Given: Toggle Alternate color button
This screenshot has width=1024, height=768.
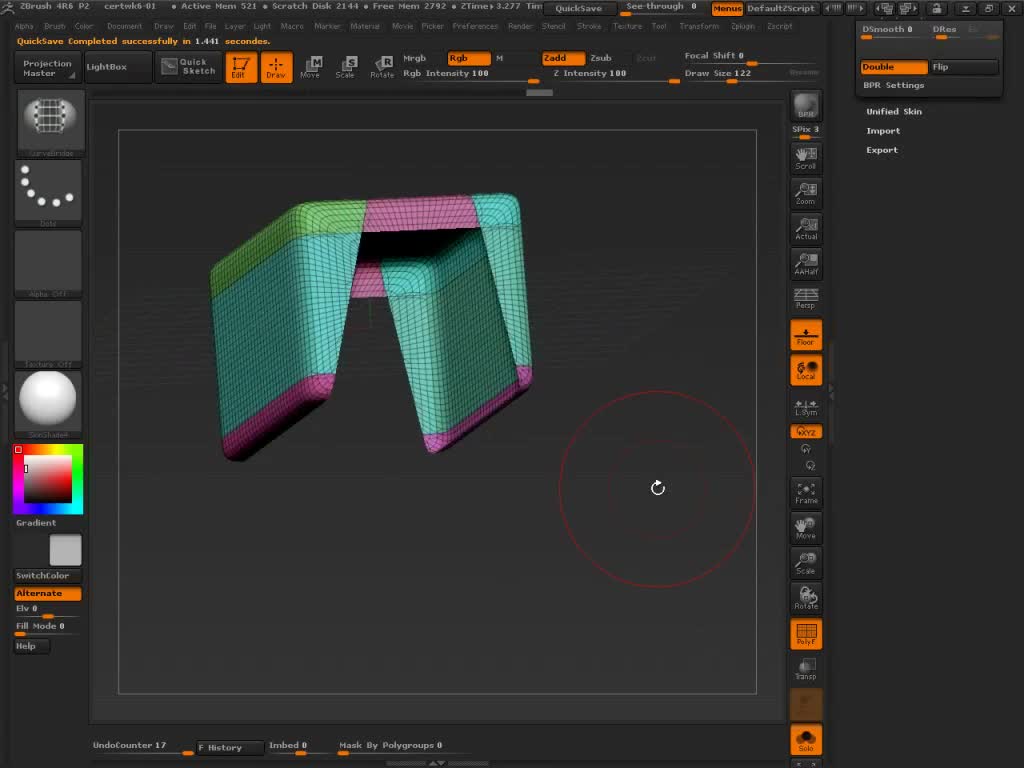Looking at the screenshot, I should pyautogui.click(x=48, y=593).
